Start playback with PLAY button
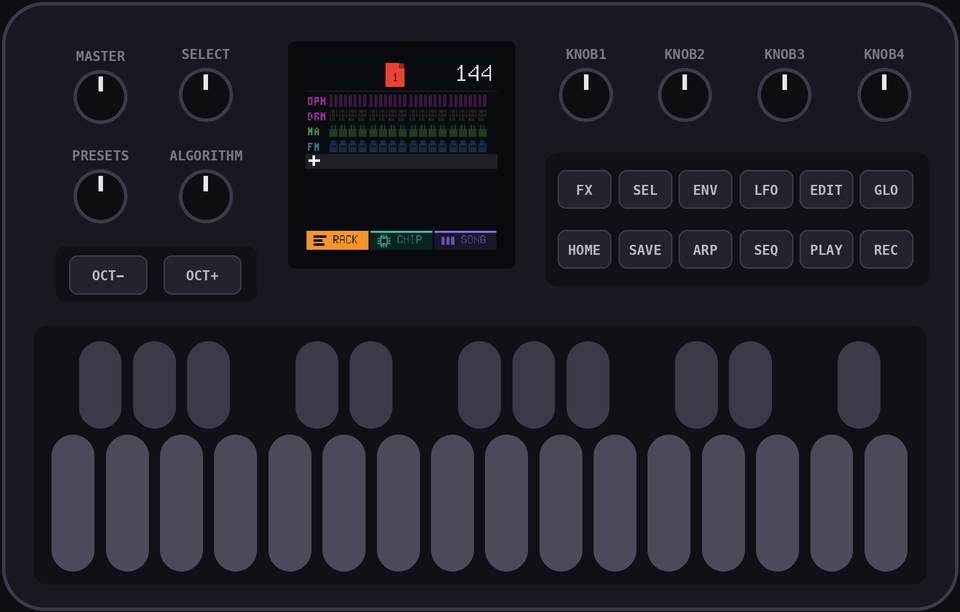This screenshot has height=612, width=960. point(826,250)
